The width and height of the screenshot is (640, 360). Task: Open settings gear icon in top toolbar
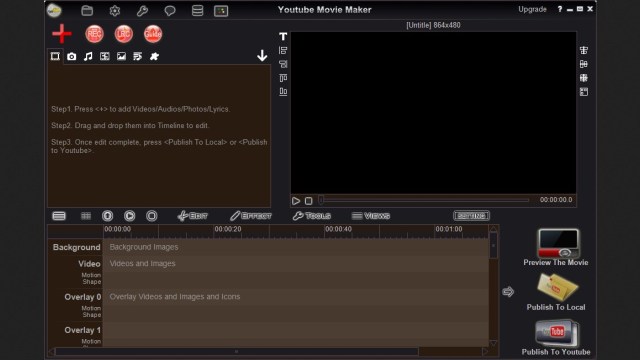point(115,11)
